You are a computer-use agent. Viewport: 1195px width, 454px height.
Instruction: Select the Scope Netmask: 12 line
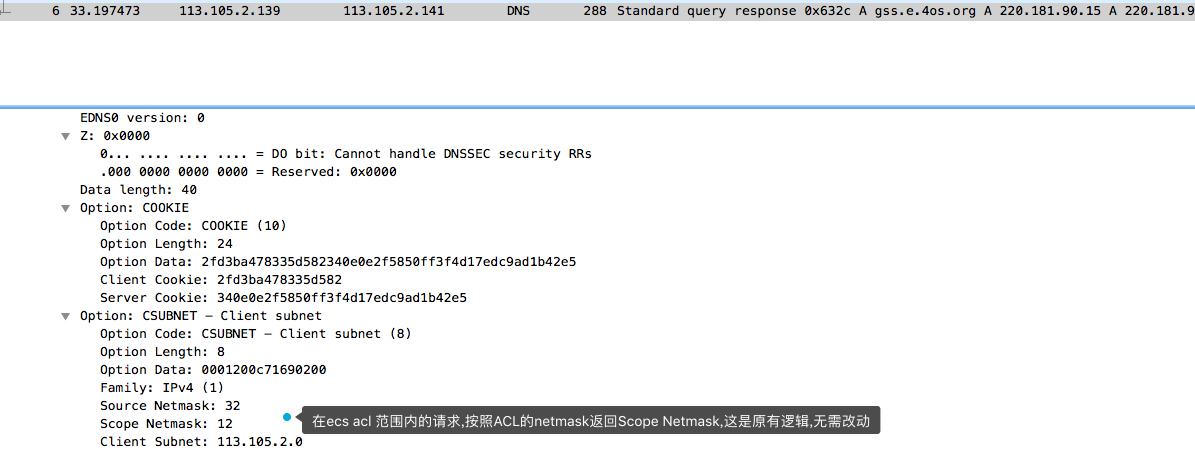point(166,424)
